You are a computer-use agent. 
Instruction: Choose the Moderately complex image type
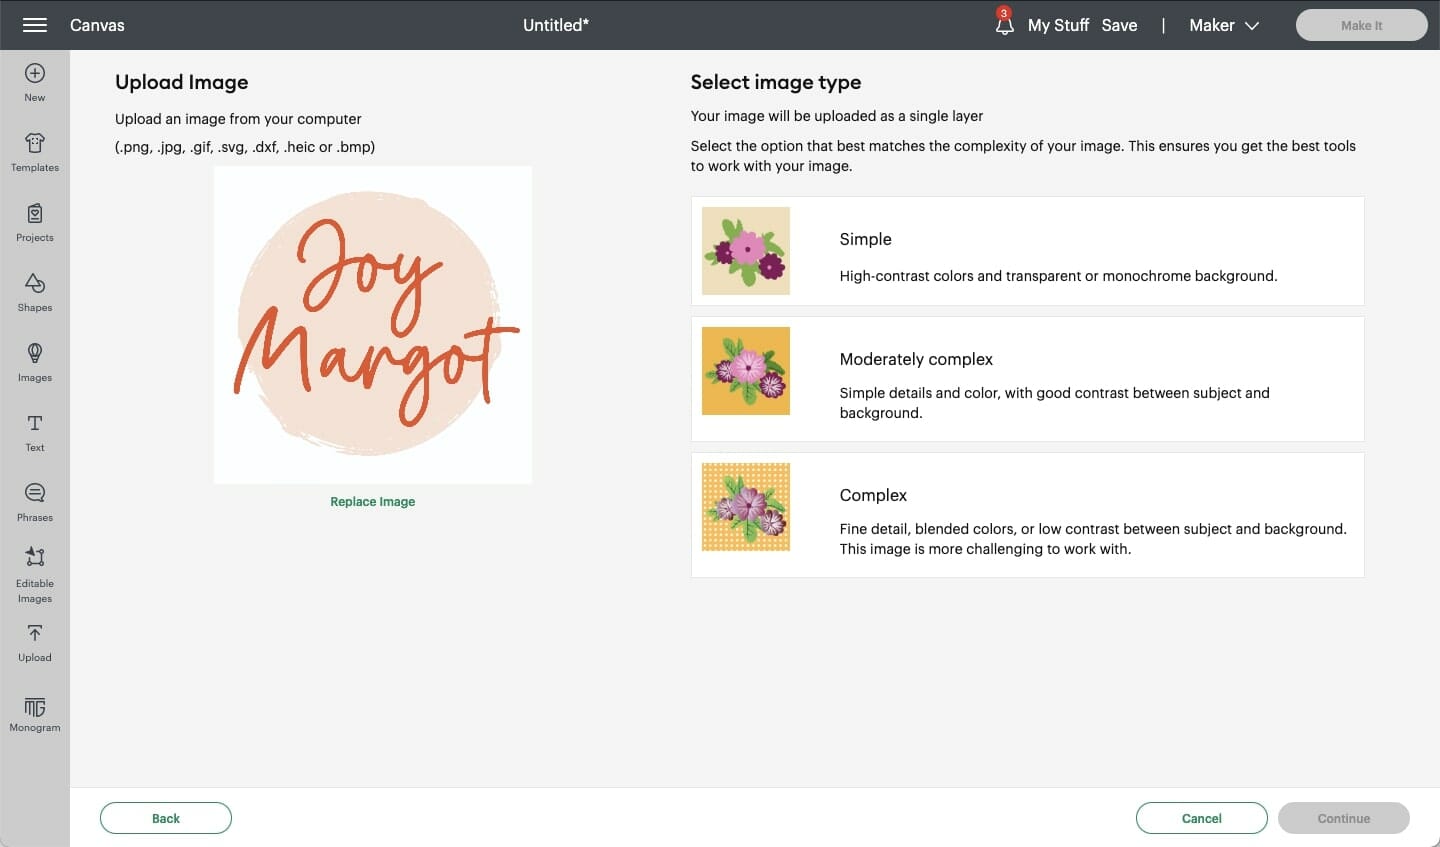(1027, 379)
